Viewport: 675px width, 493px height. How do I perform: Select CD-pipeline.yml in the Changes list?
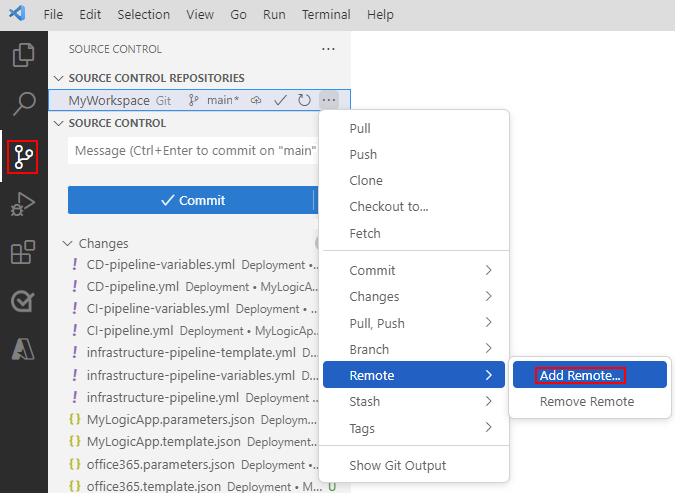(134, 286)
